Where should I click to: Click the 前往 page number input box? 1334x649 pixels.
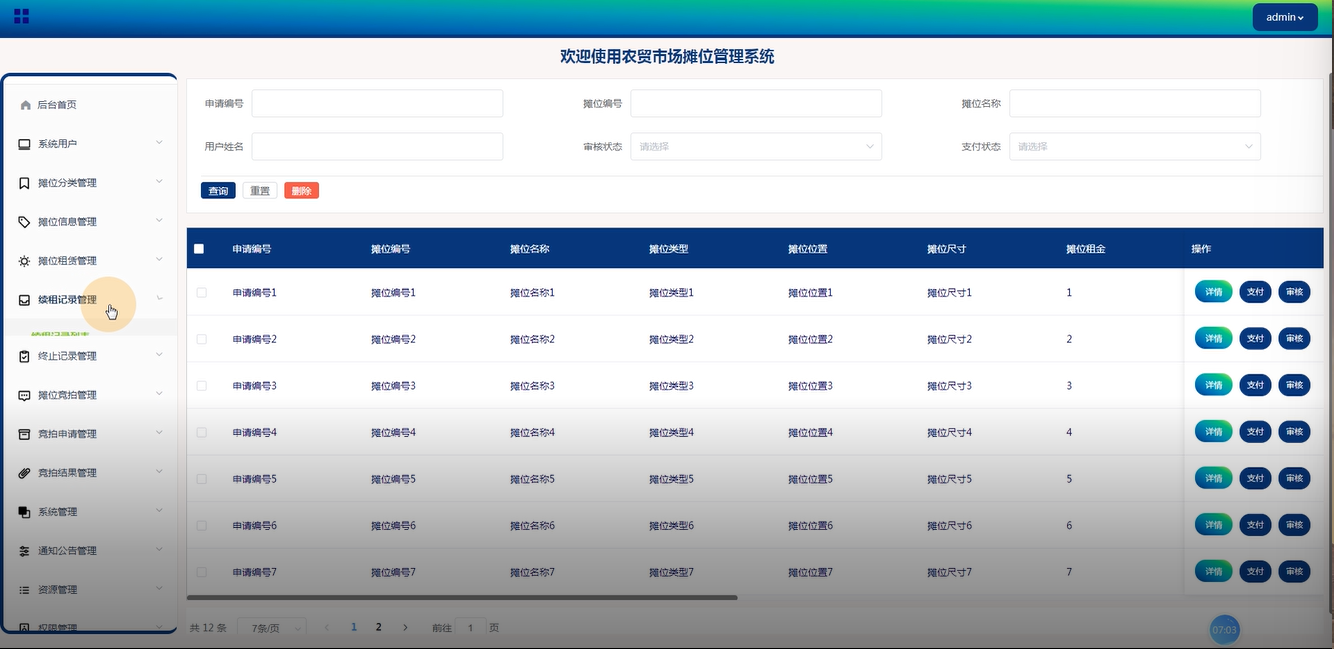point(471,627)
